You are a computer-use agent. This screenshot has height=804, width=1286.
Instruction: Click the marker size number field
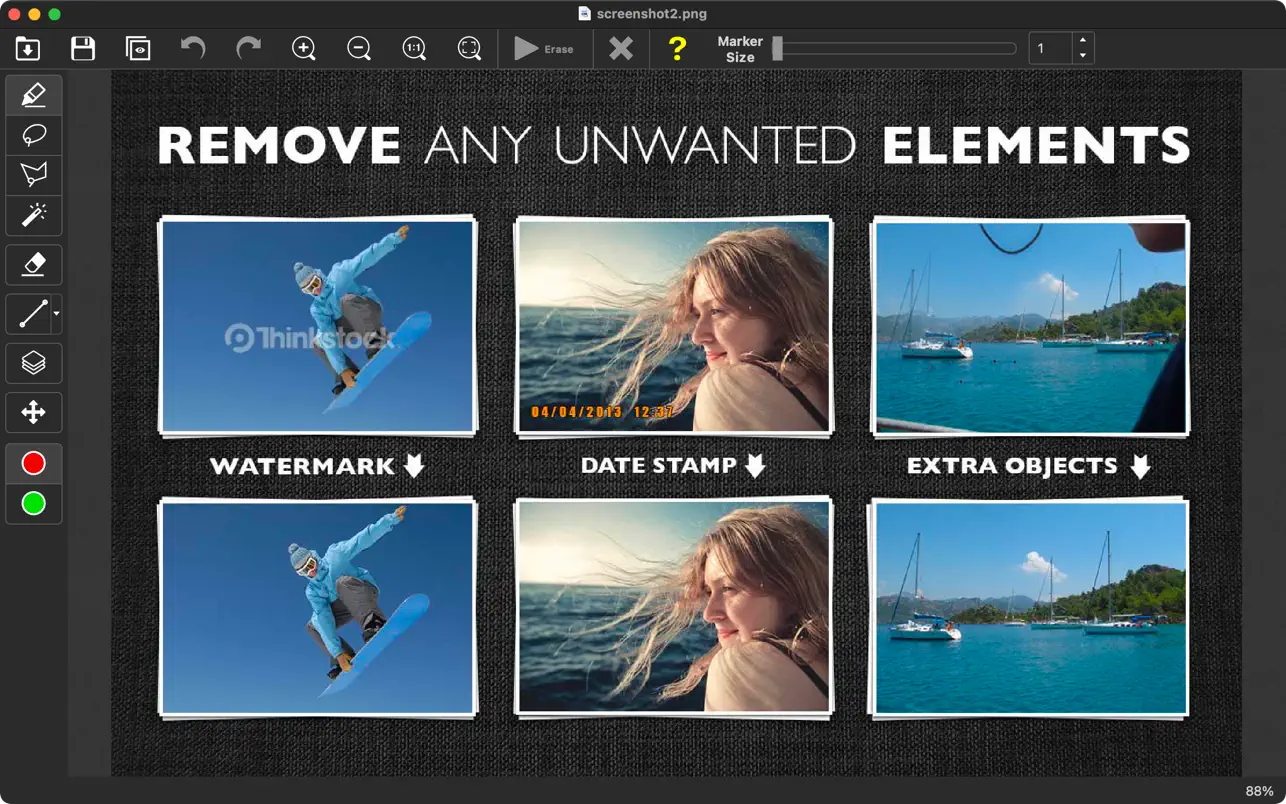[1050, 48]
